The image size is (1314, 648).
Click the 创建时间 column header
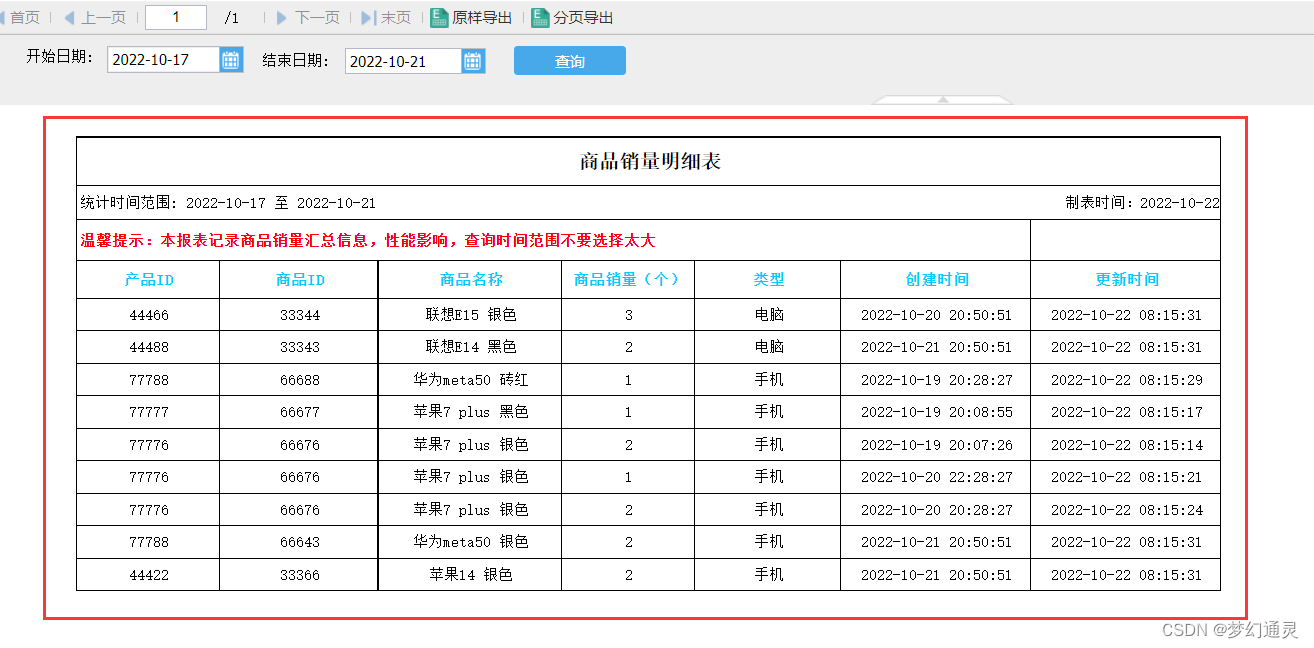coord(937,280)
